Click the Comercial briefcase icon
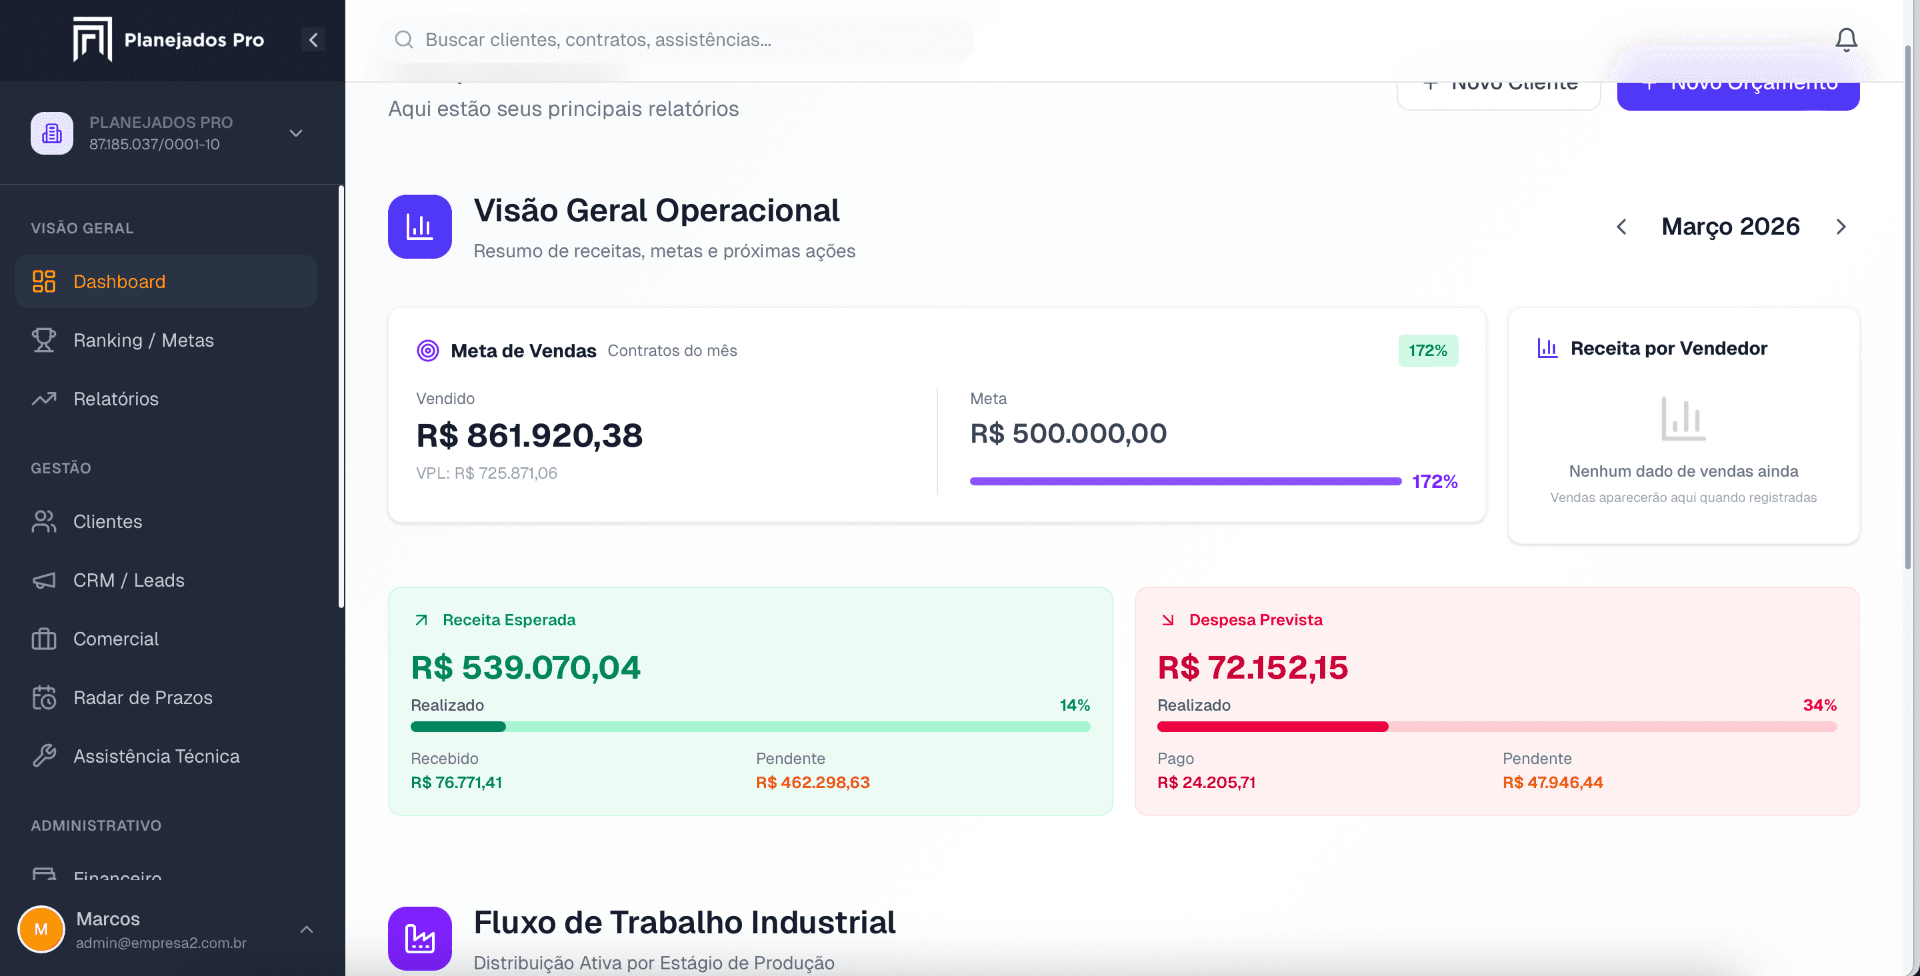The image size is (1920, 976). 44,639
